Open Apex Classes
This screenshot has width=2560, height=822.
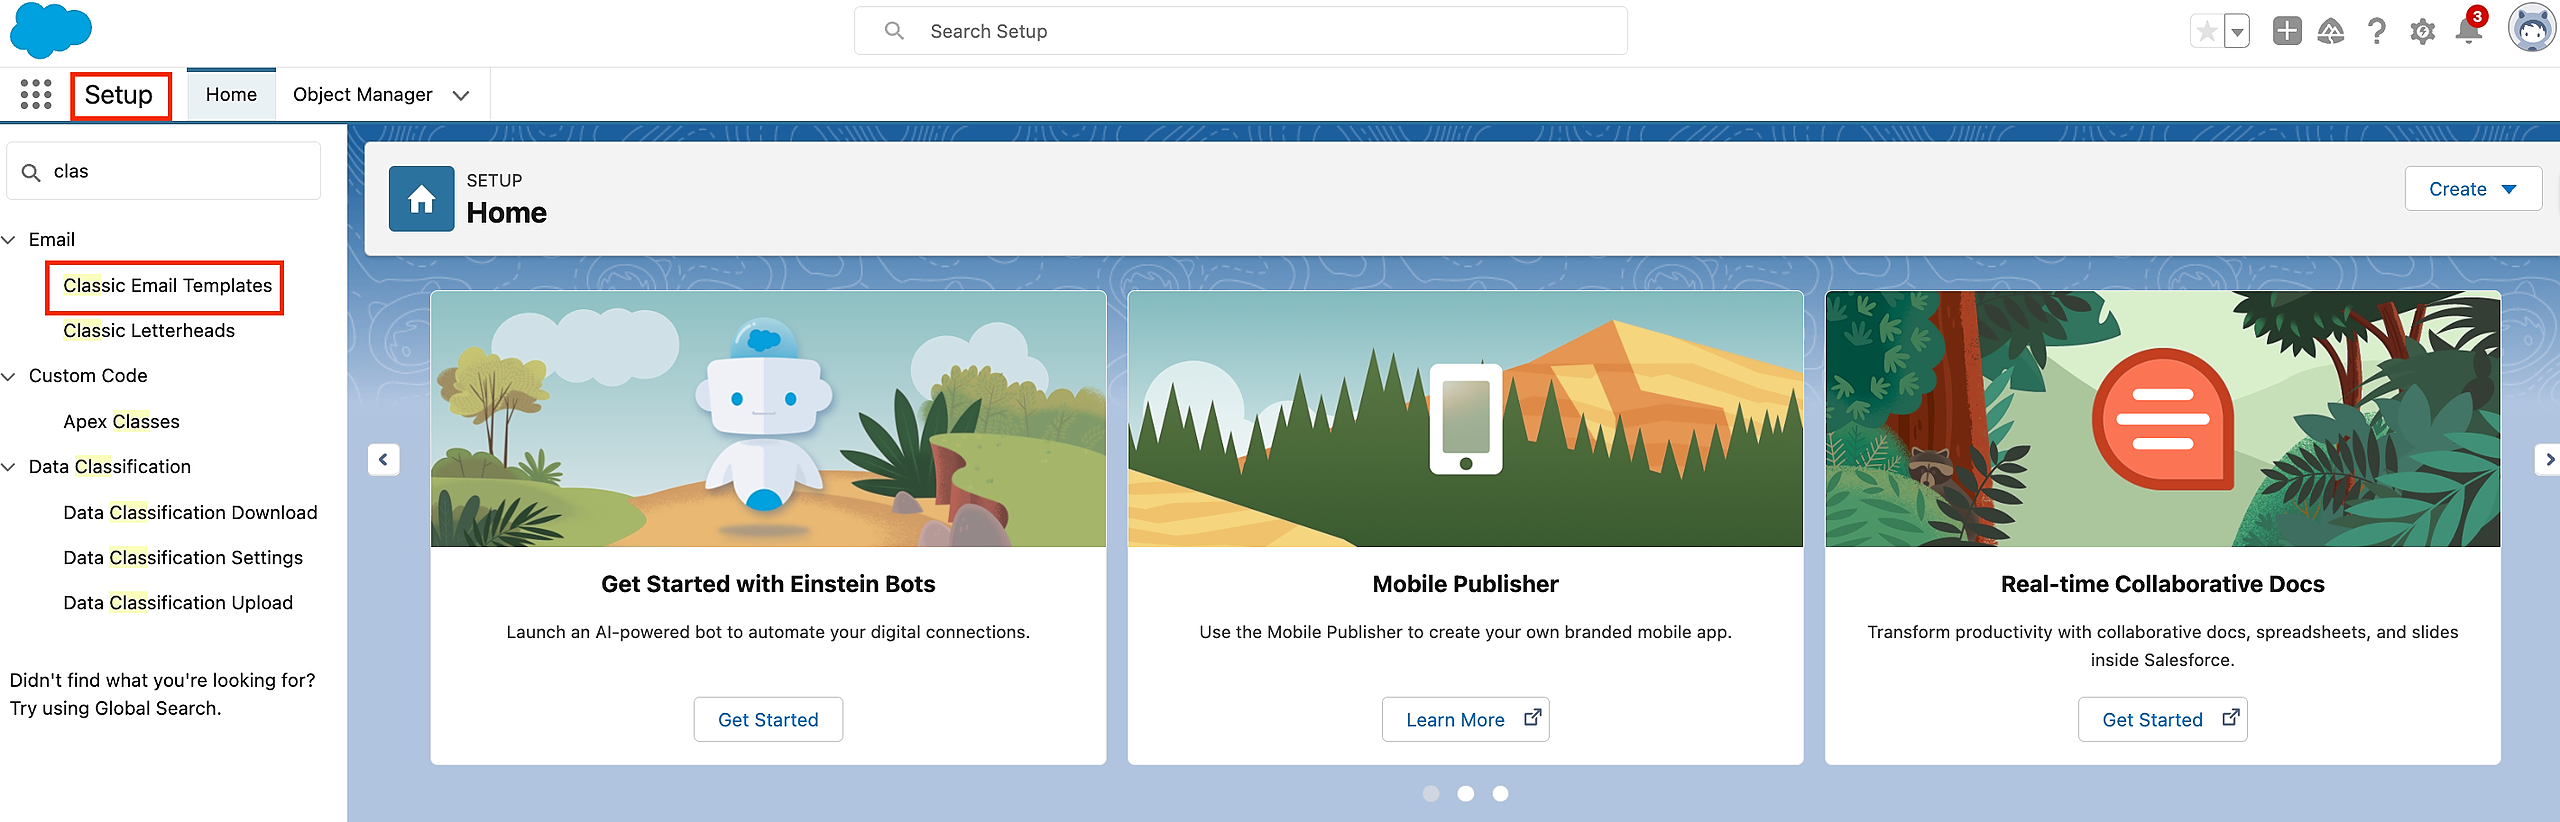[x=121, y=422]
